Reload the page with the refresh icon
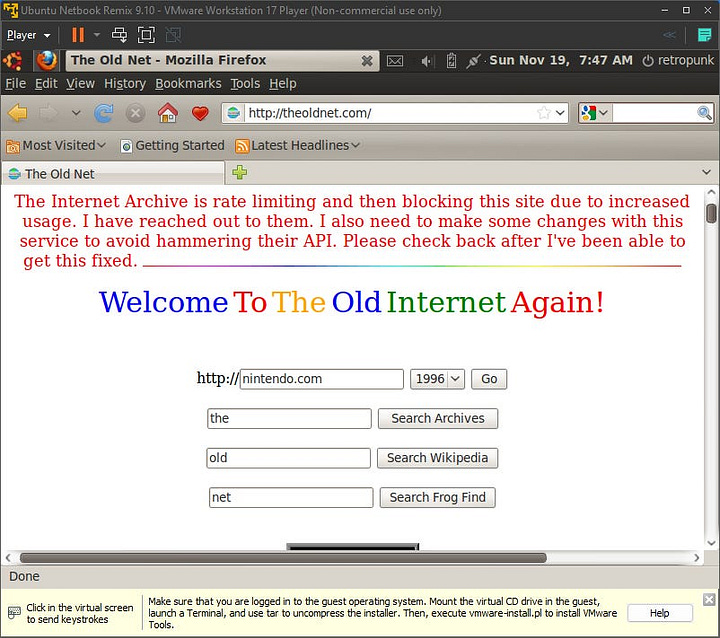Viewport: 720px width, 638px height. click(x=104, y=113)
